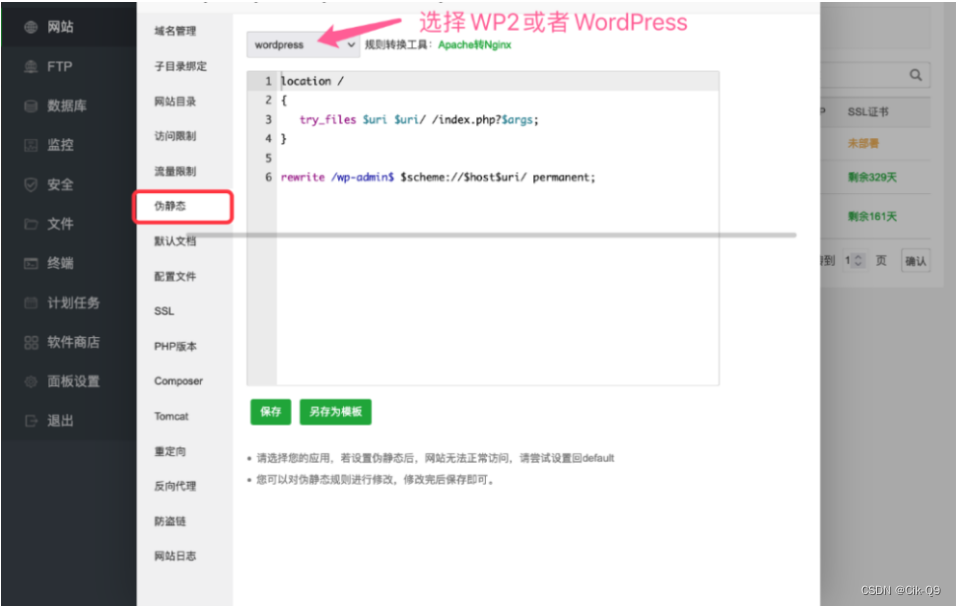Open the Tomcat tab

click(171, 416)
